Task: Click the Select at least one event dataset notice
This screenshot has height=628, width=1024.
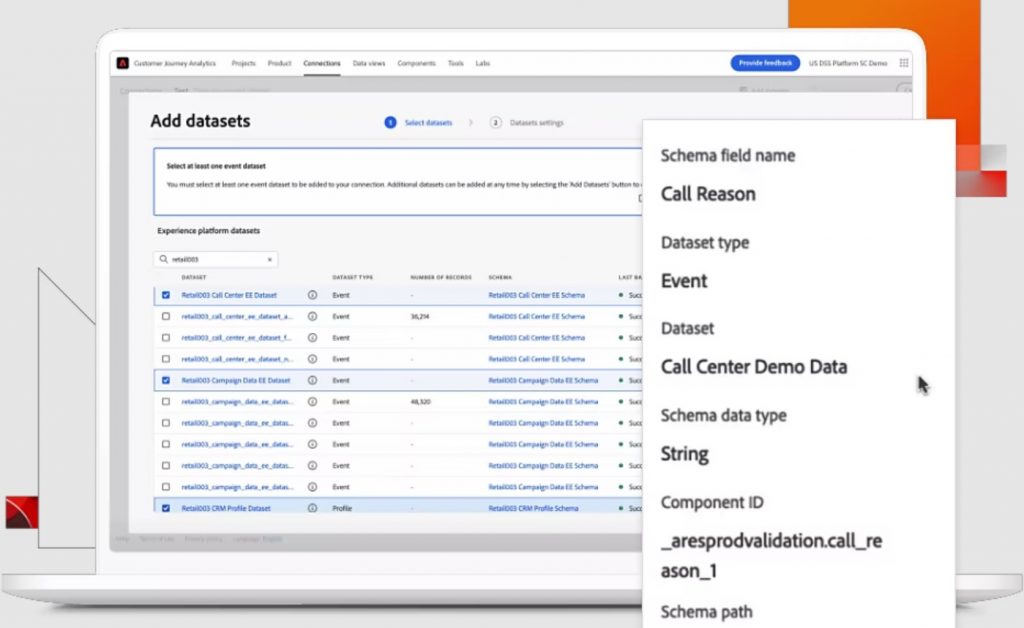Action: pyautogui.click(x=398, y=181)
